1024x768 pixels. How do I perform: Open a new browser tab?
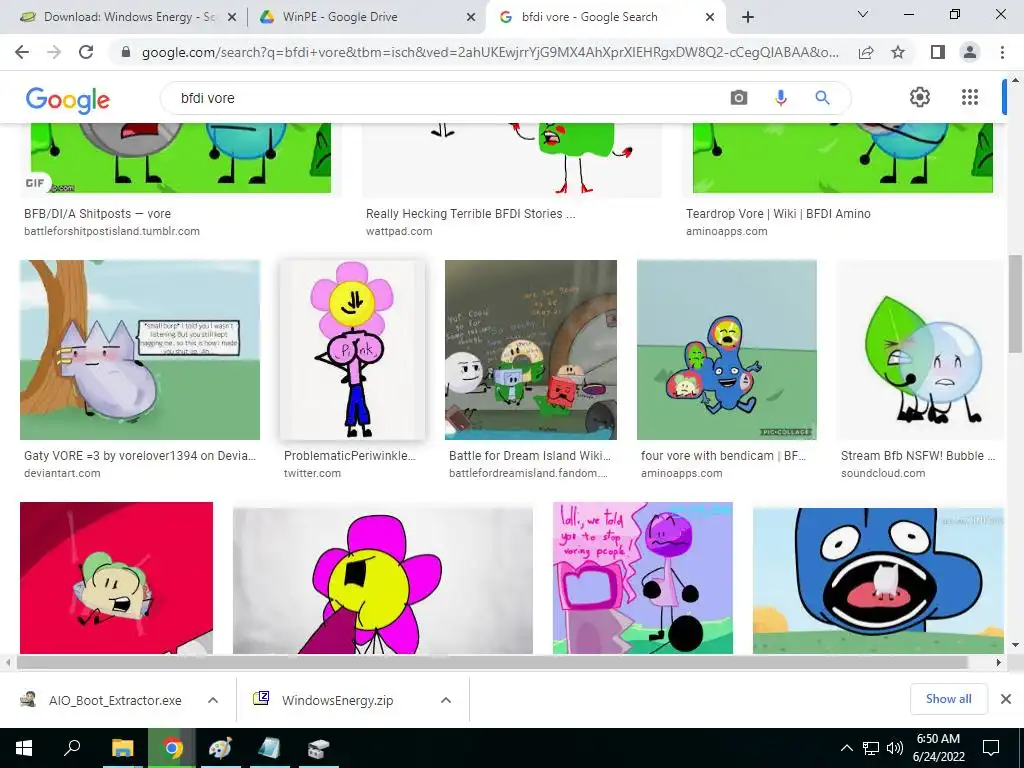pos(748,17)
